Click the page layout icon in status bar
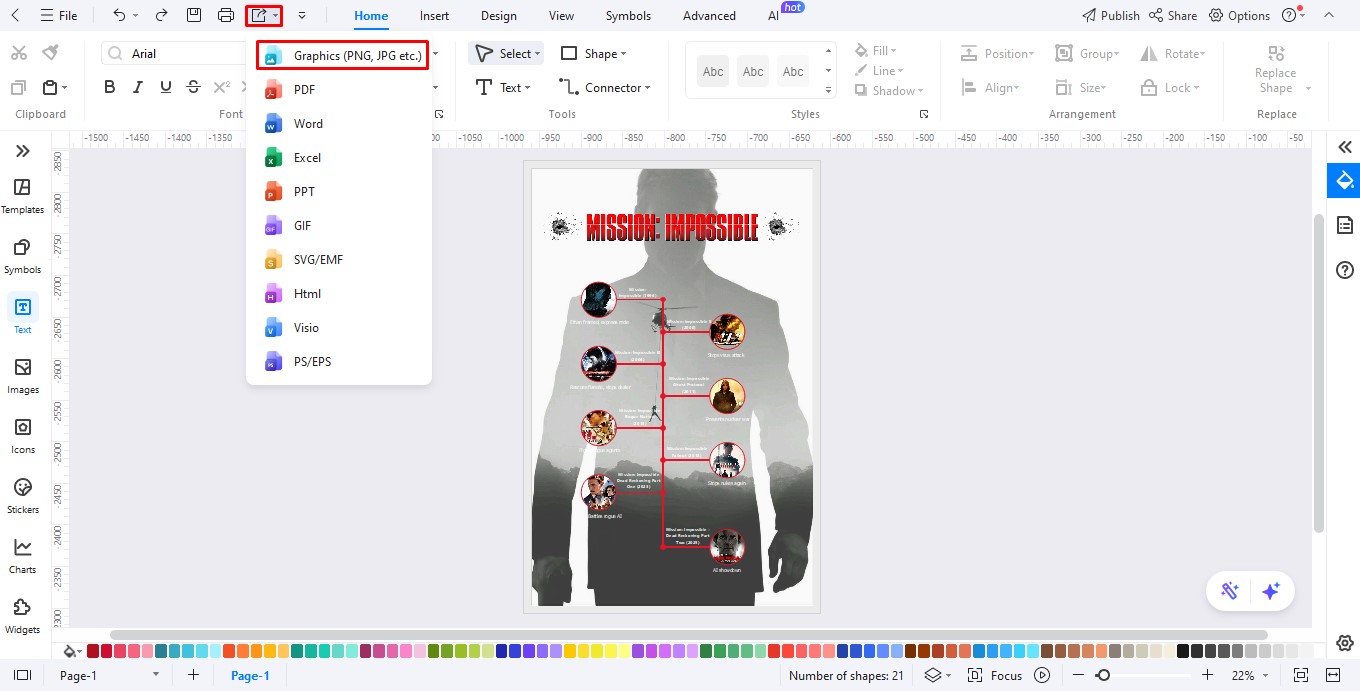This screenshot has height=691, width=1360. [x=22, y=676]
